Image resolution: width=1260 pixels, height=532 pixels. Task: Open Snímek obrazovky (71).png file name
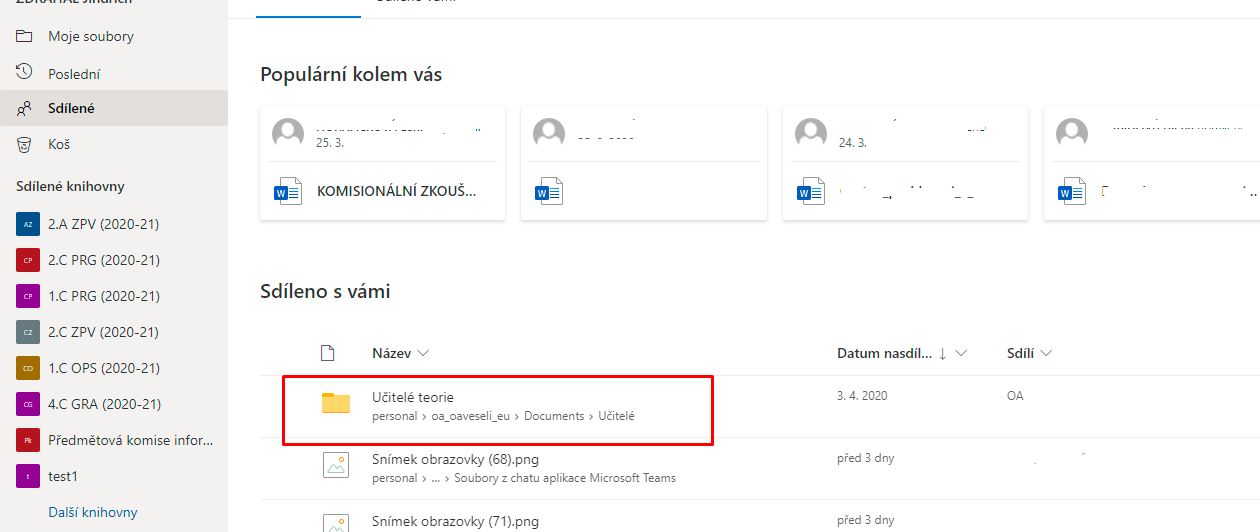(x=455, y=521)
